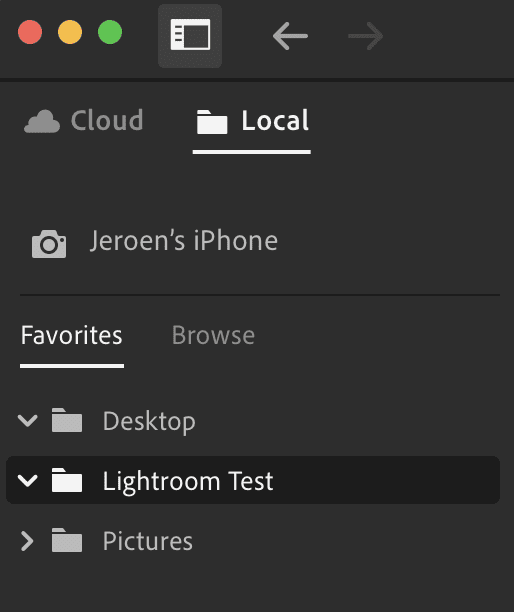
Task: Select the Lightroom Test favorite
Action: click(253, 480)
